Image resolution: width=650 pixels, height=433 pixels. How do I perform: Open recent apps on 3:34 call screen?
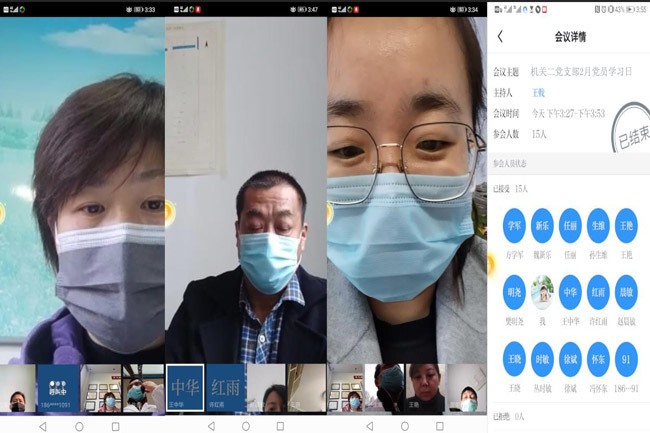pyautogui.click(x=440, y=426)
